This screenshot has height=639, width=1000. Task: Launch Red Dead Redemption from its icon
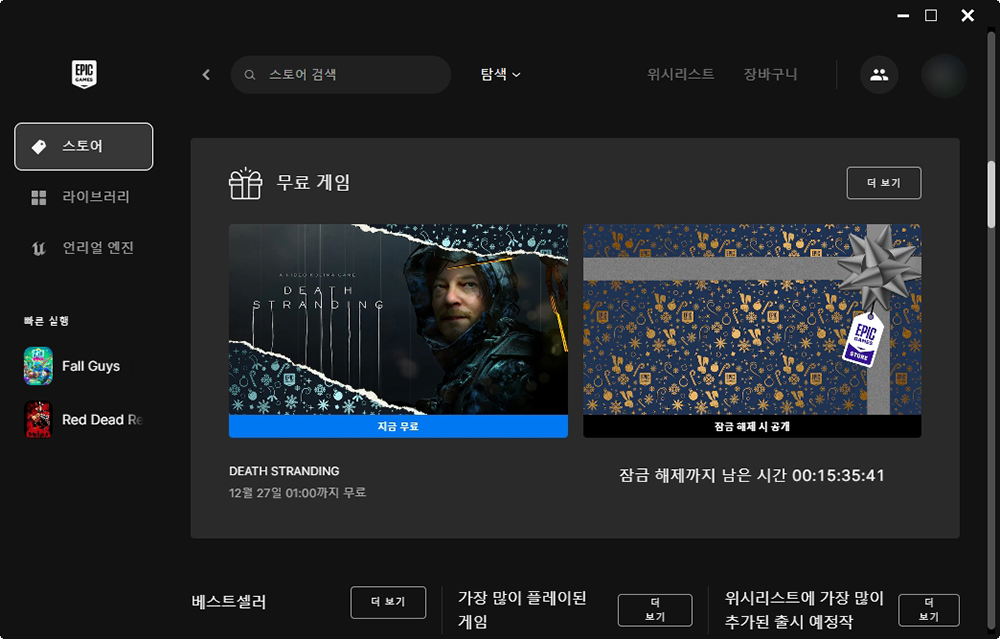click(x=38, y=420)
